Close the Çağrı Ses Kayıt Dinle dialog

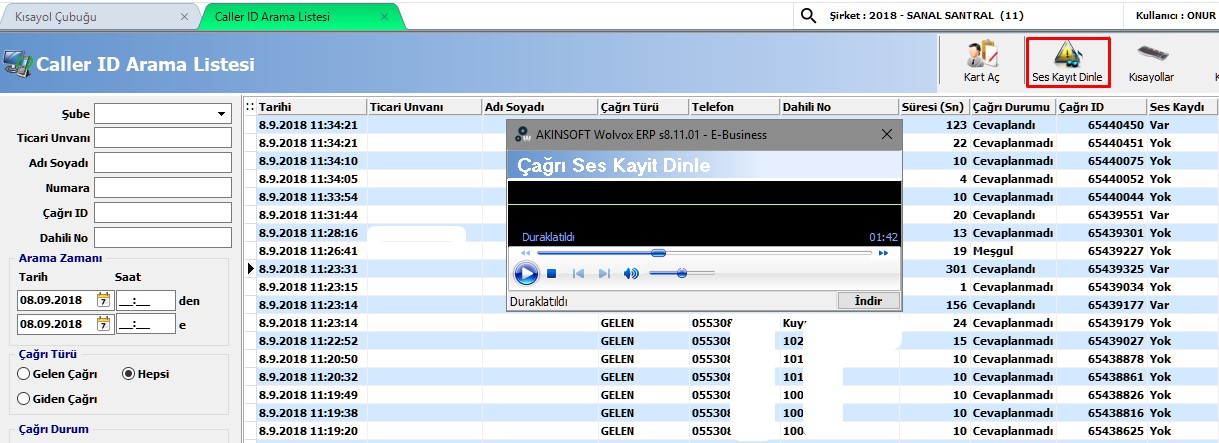(886, 134)
